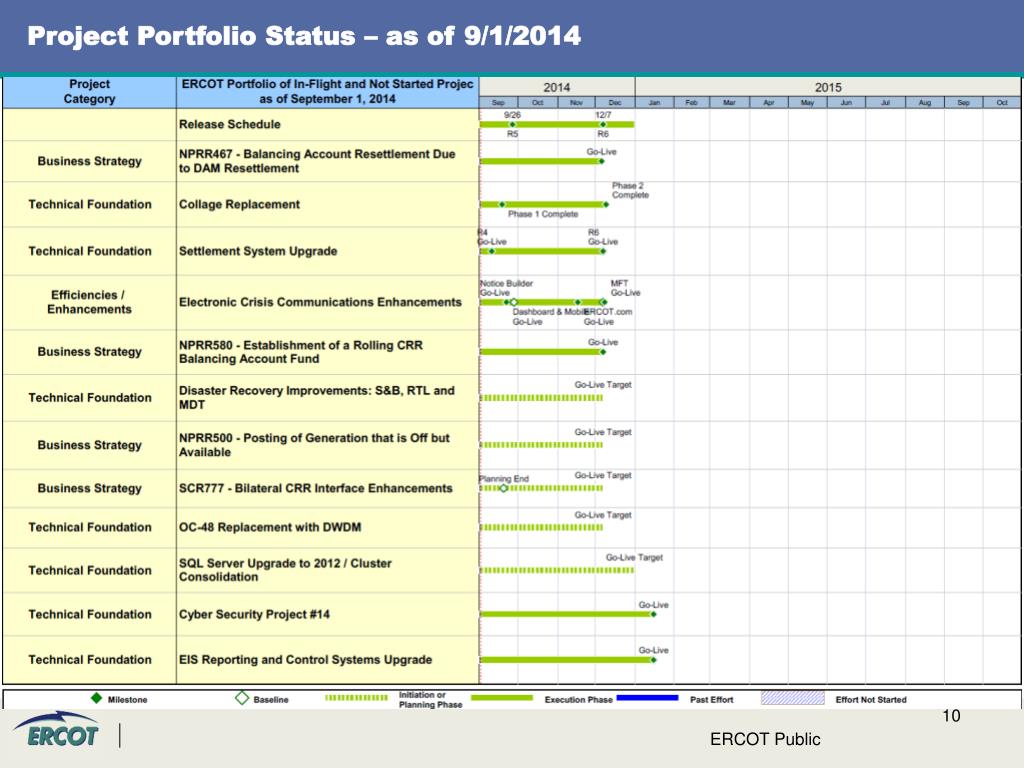This screenshot has width=1024, height=768.
Task: Click the MFT Go-Live milestone diamond
Action: (x=603, y=302)
